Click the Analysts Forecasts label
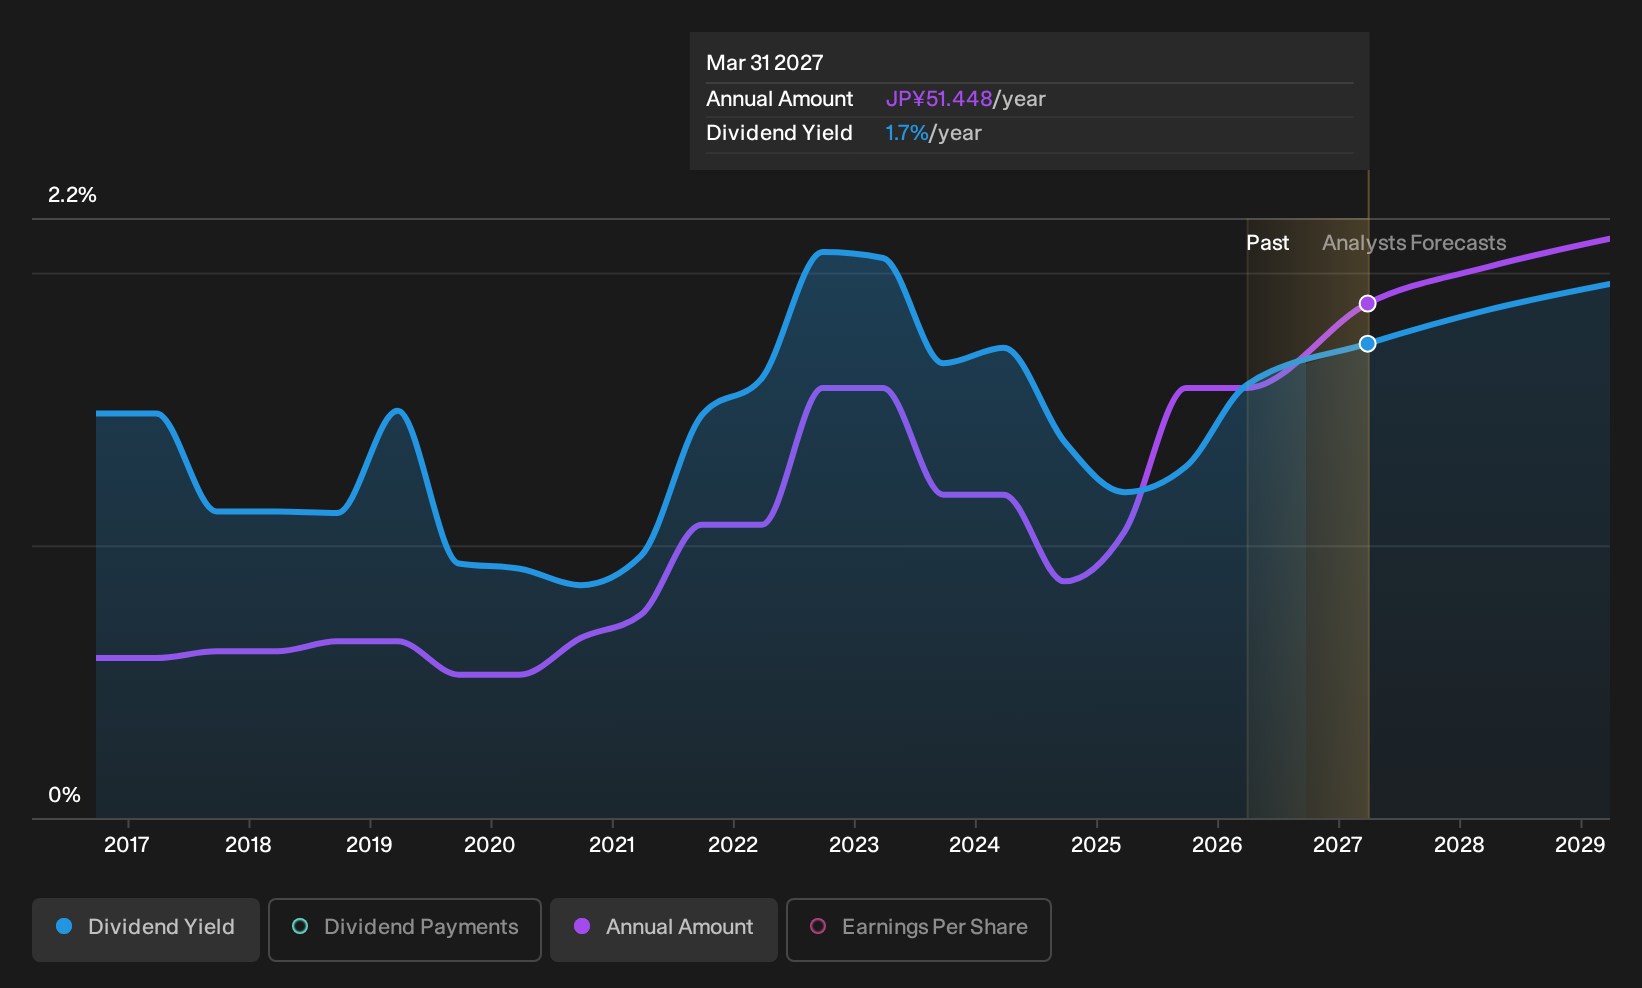1642x988 pixels. (1414, 243)
